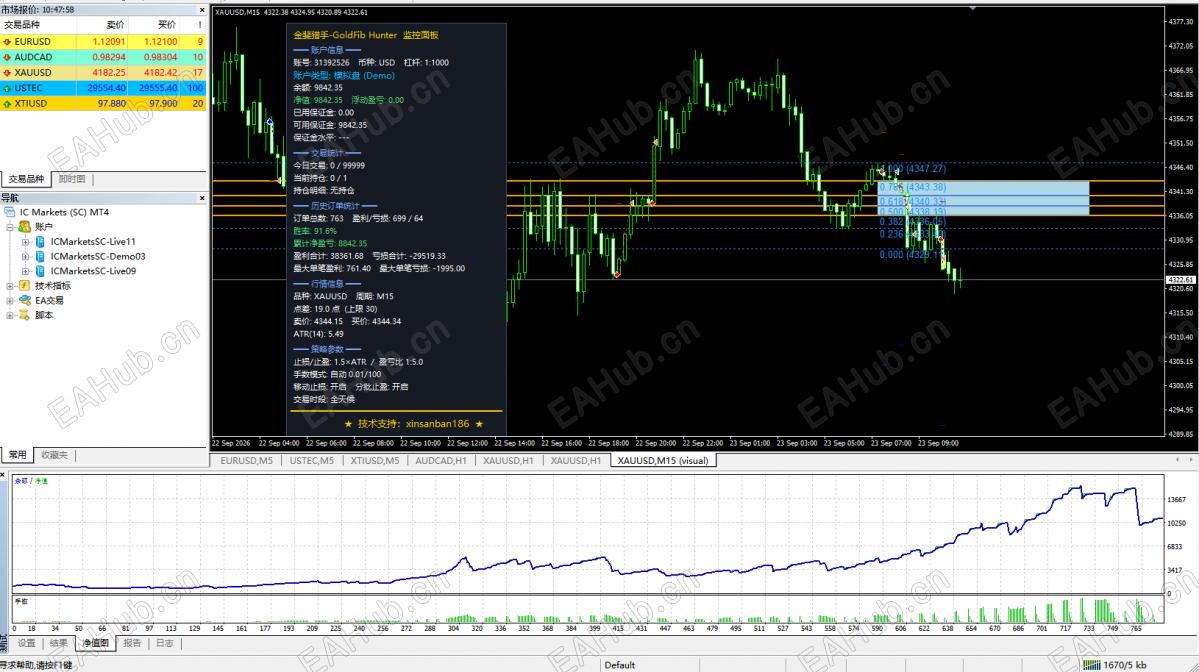Close the 市场报价 Market Watch panel
The image size is (1199, 672).
click(202, 10)
